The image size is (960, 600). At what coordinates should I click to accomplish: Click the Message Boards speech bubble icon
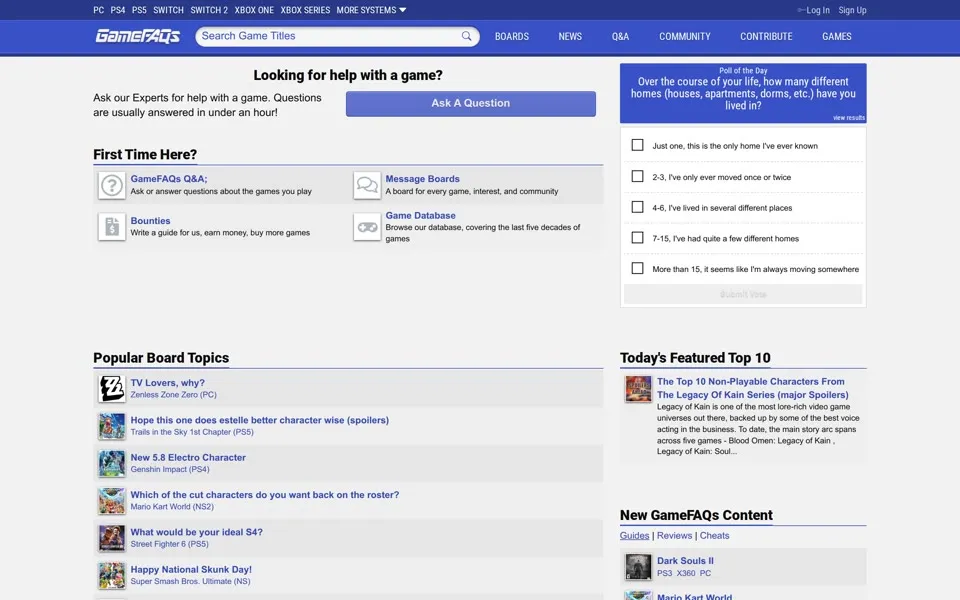tap(367, 186)
